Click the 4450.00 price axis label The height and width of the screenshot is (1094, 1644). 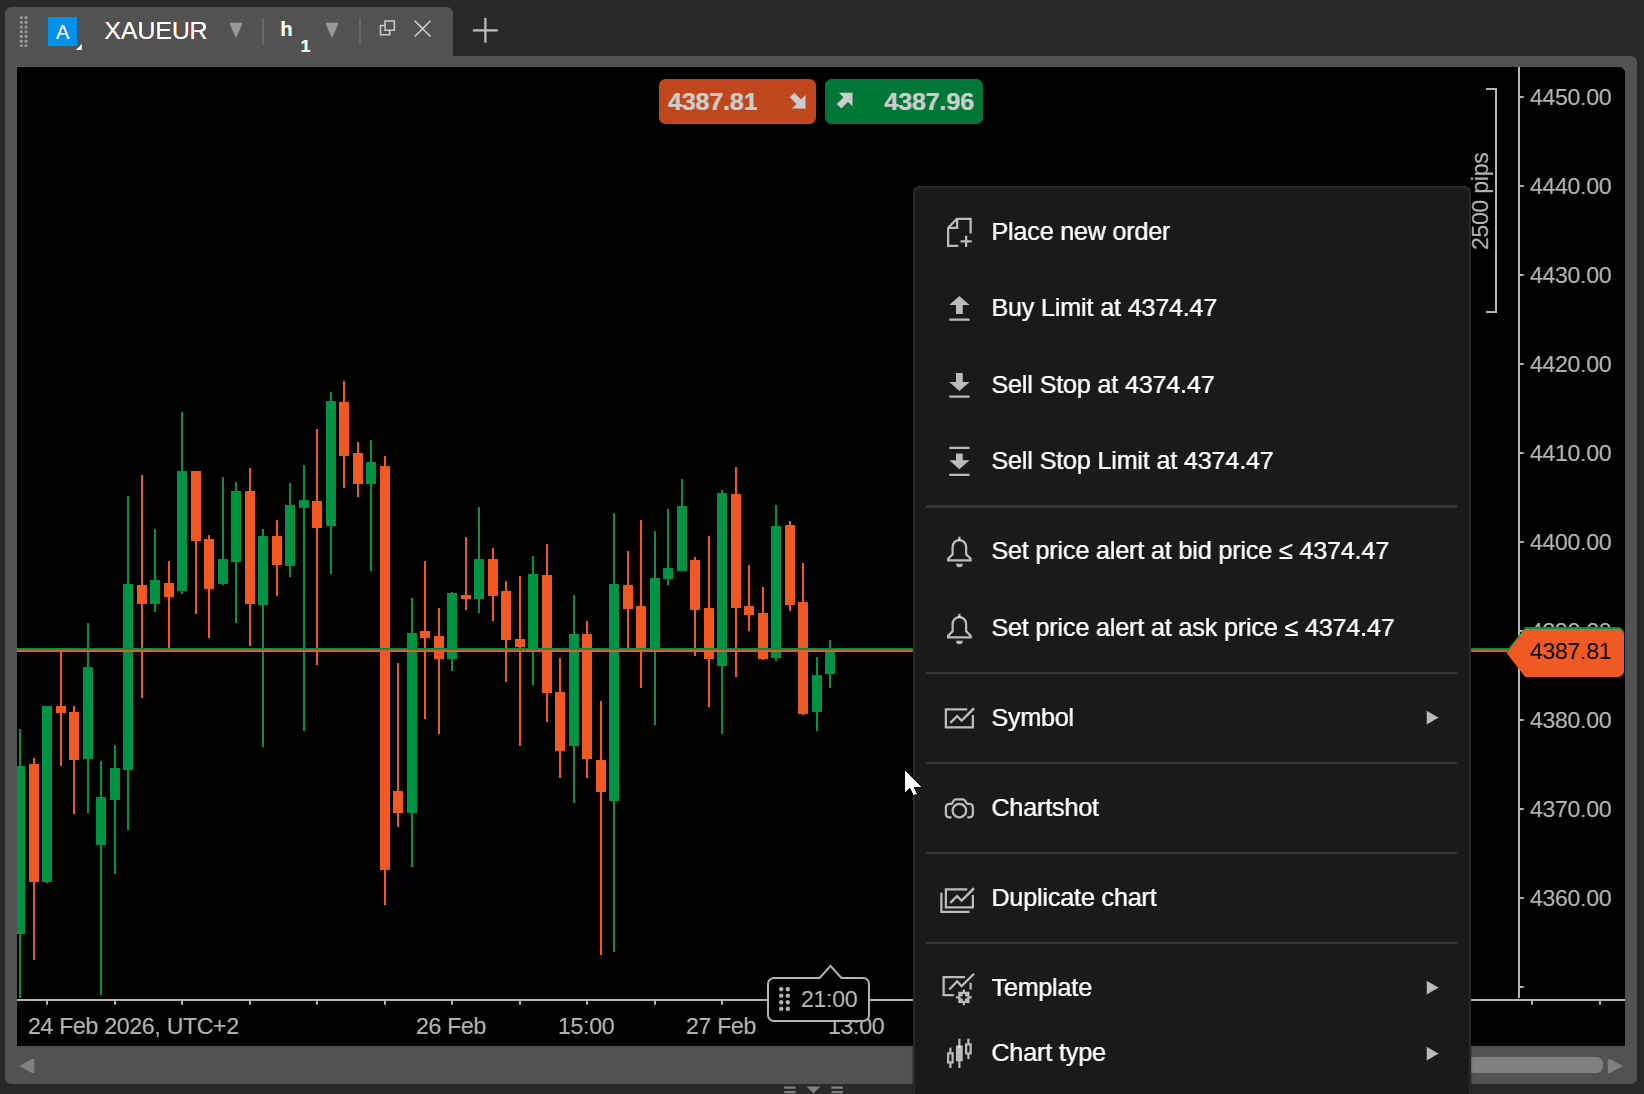tap(1570, 97)
